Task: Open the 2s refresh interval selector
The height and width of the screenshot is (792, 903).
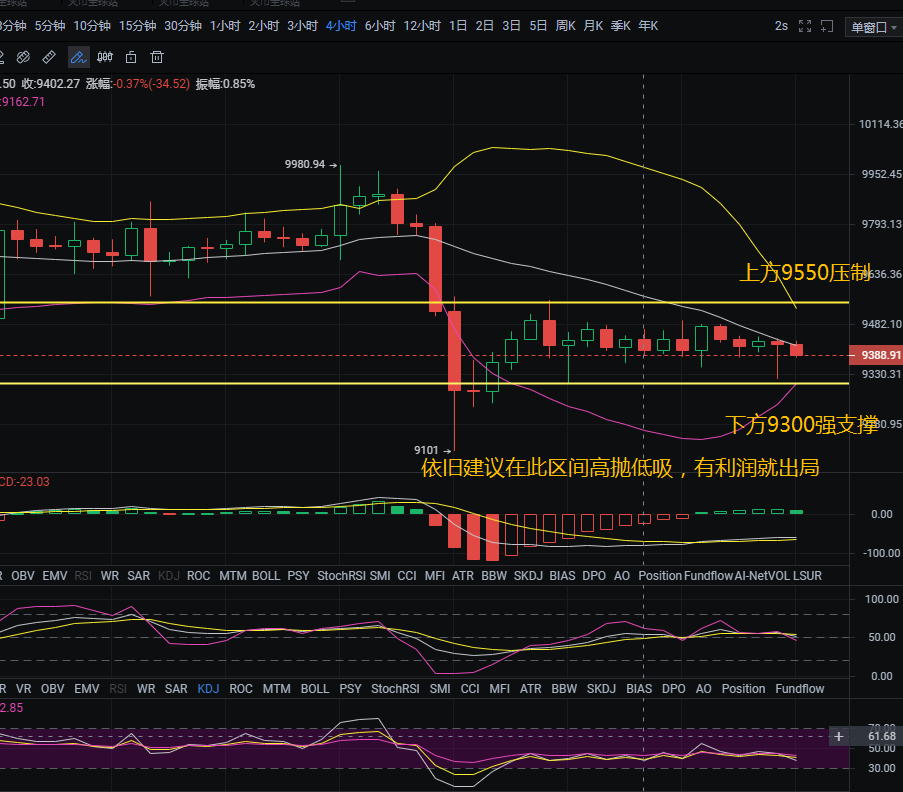Action: pyautogui.click(x=781, y=26)
